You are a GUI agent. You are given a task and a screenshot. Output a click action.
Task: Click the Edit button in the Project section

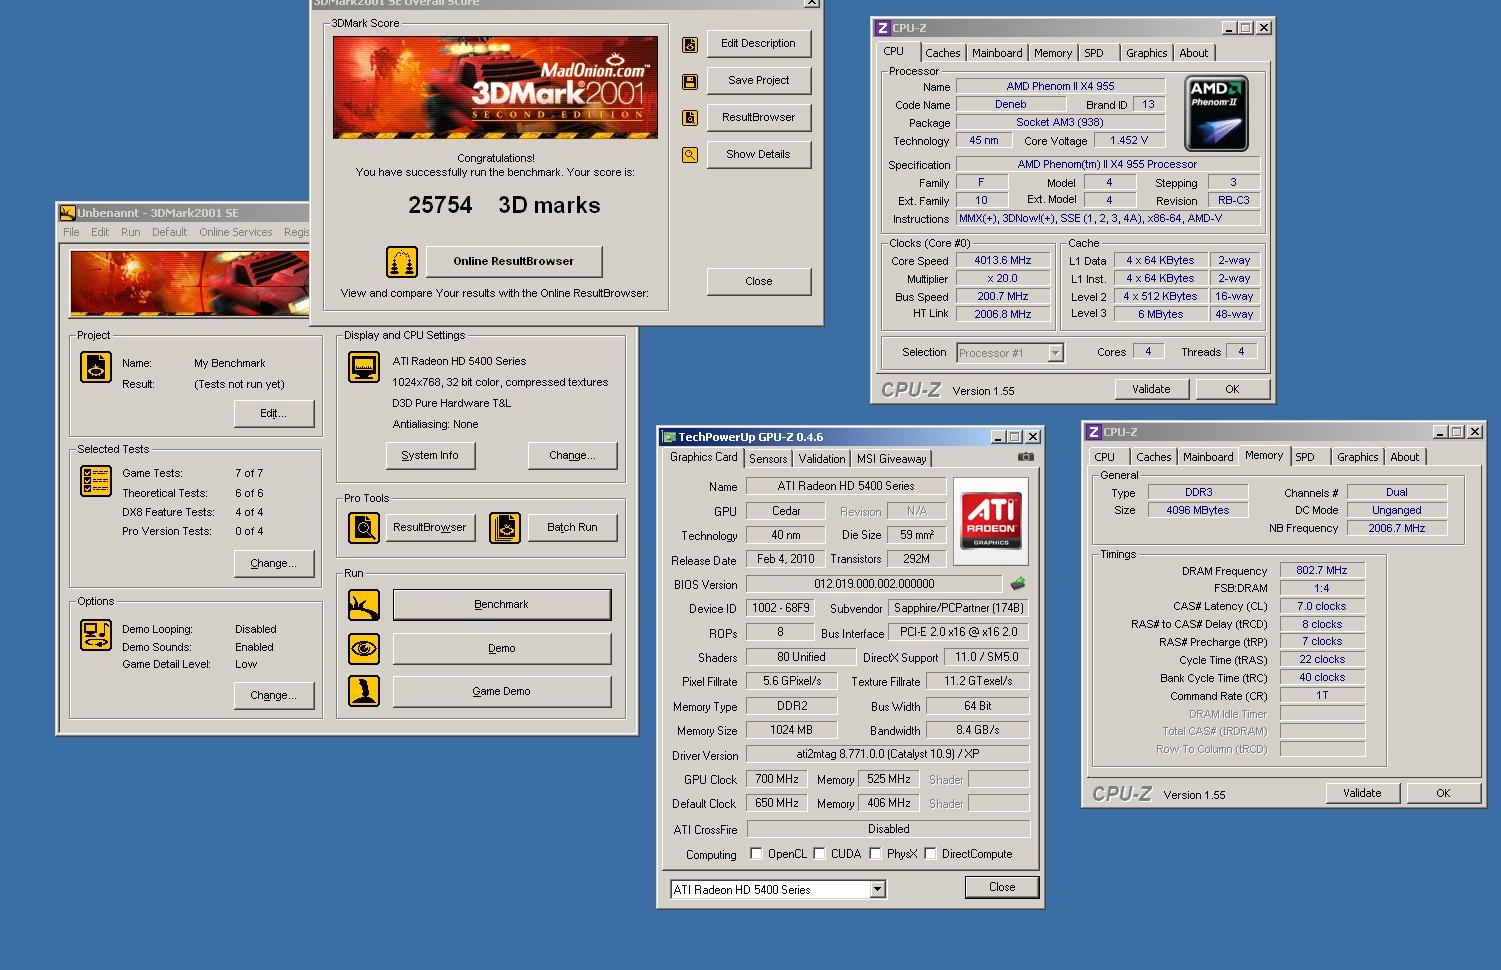point(273,413)
